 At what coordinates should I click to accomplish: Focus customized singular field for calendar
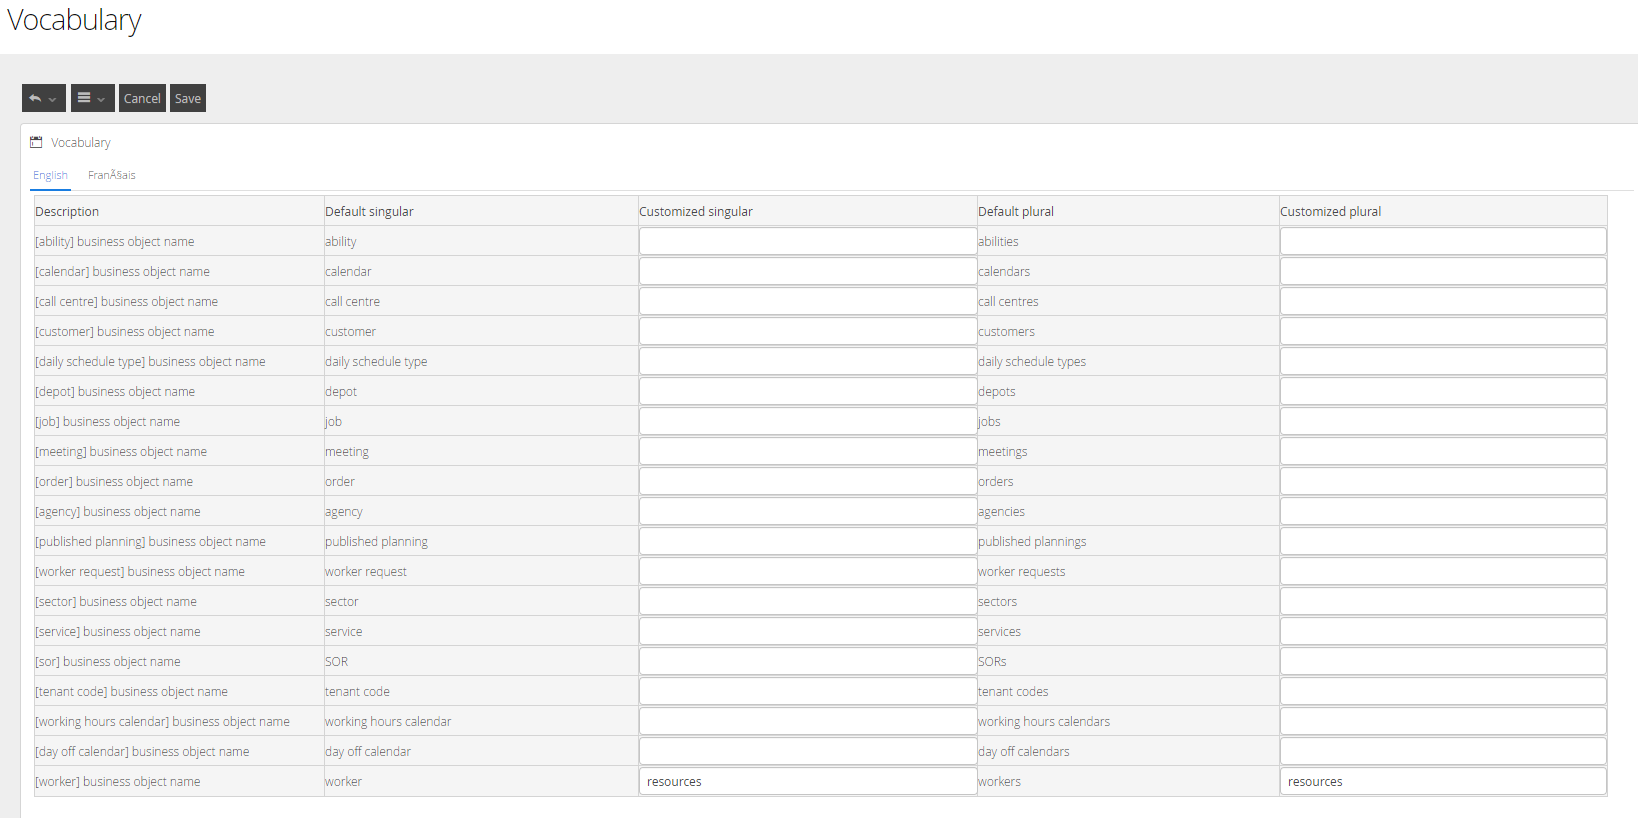808,271
